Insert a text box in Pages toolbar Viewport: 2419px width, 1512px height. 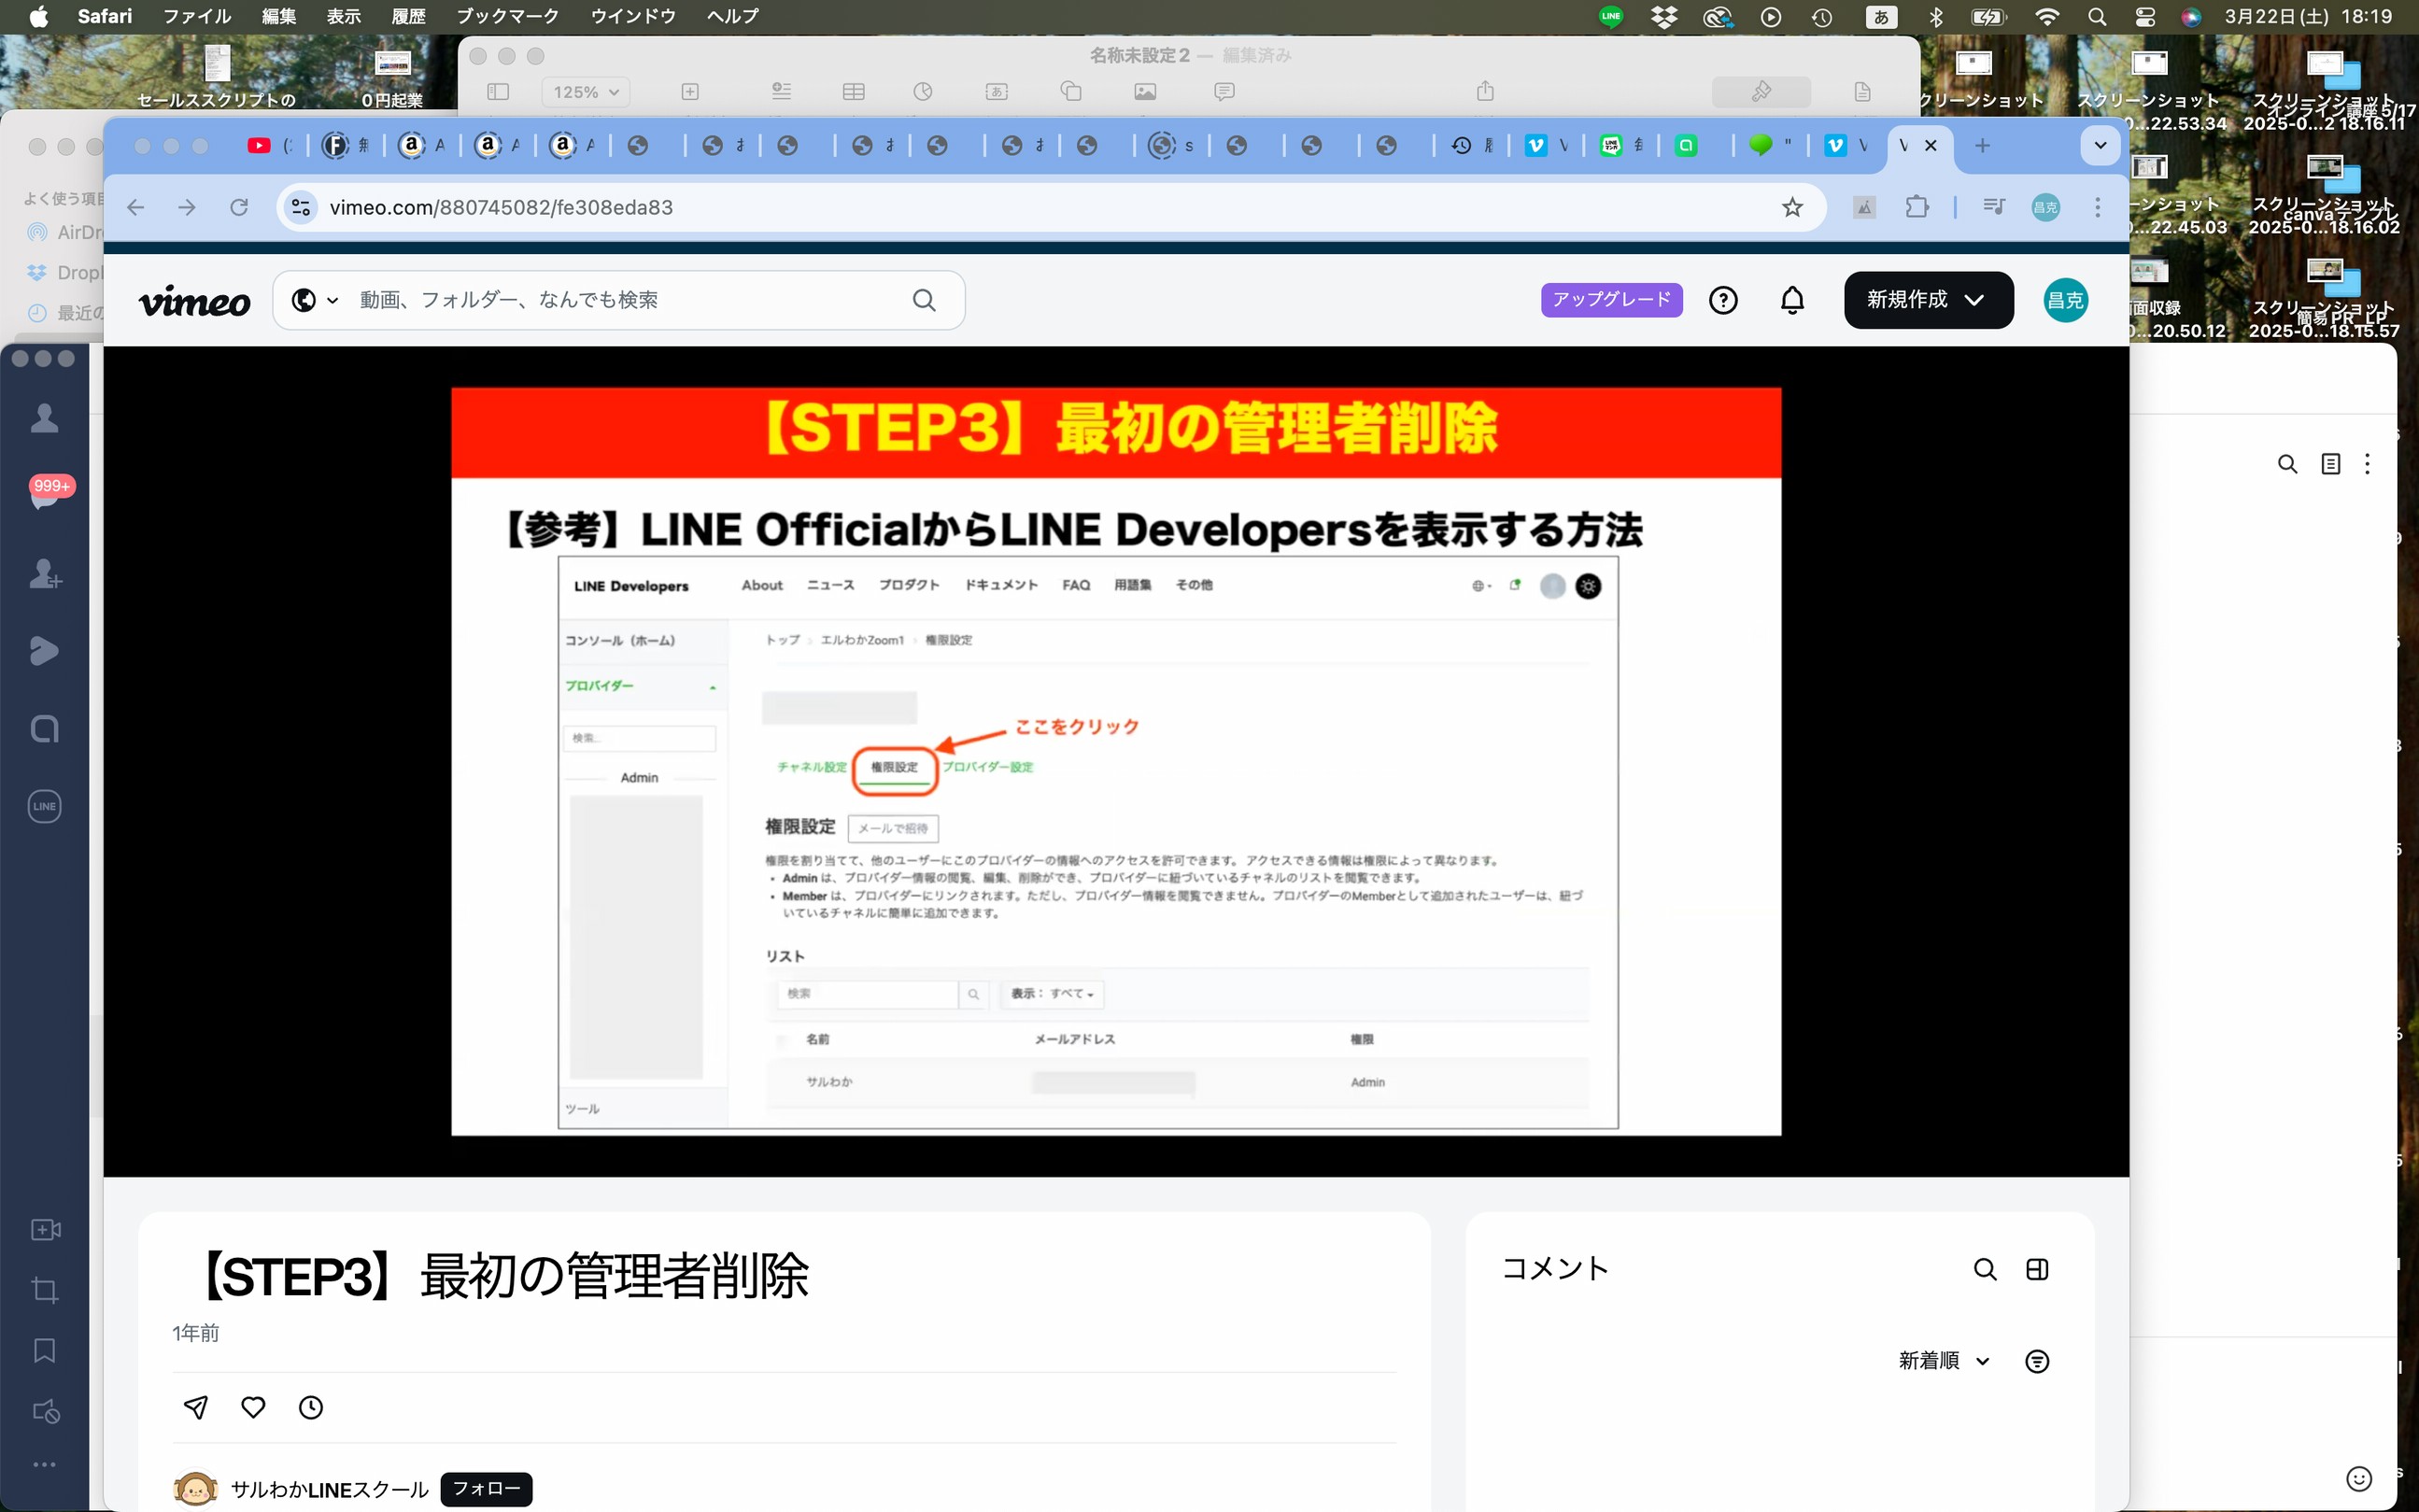point(996,91)
